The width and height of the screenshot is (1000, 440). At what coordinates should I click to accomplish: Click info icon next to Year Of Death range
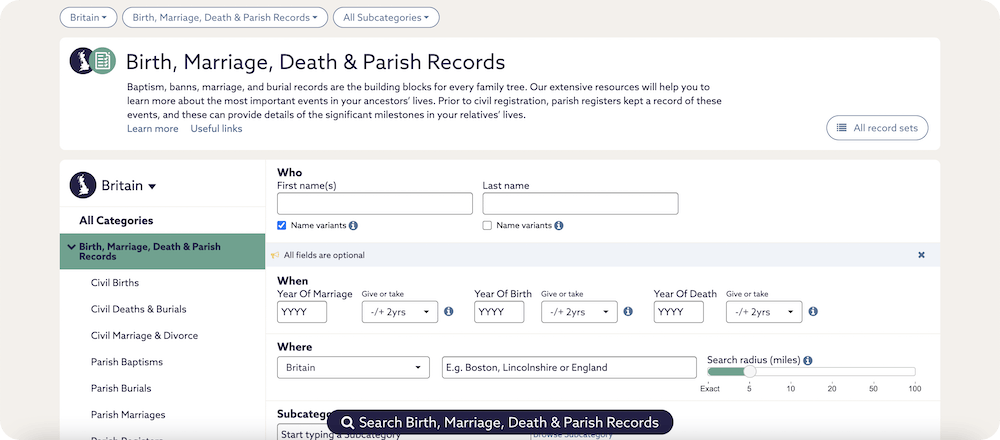point(813,312)
